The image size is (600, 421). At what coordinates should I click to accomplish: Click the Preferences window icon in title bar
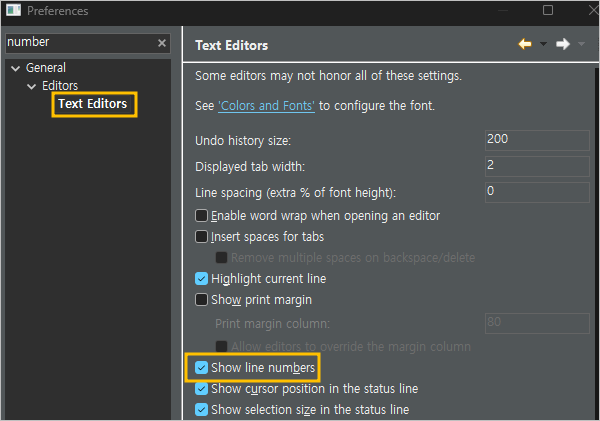[x=13, y=11]
